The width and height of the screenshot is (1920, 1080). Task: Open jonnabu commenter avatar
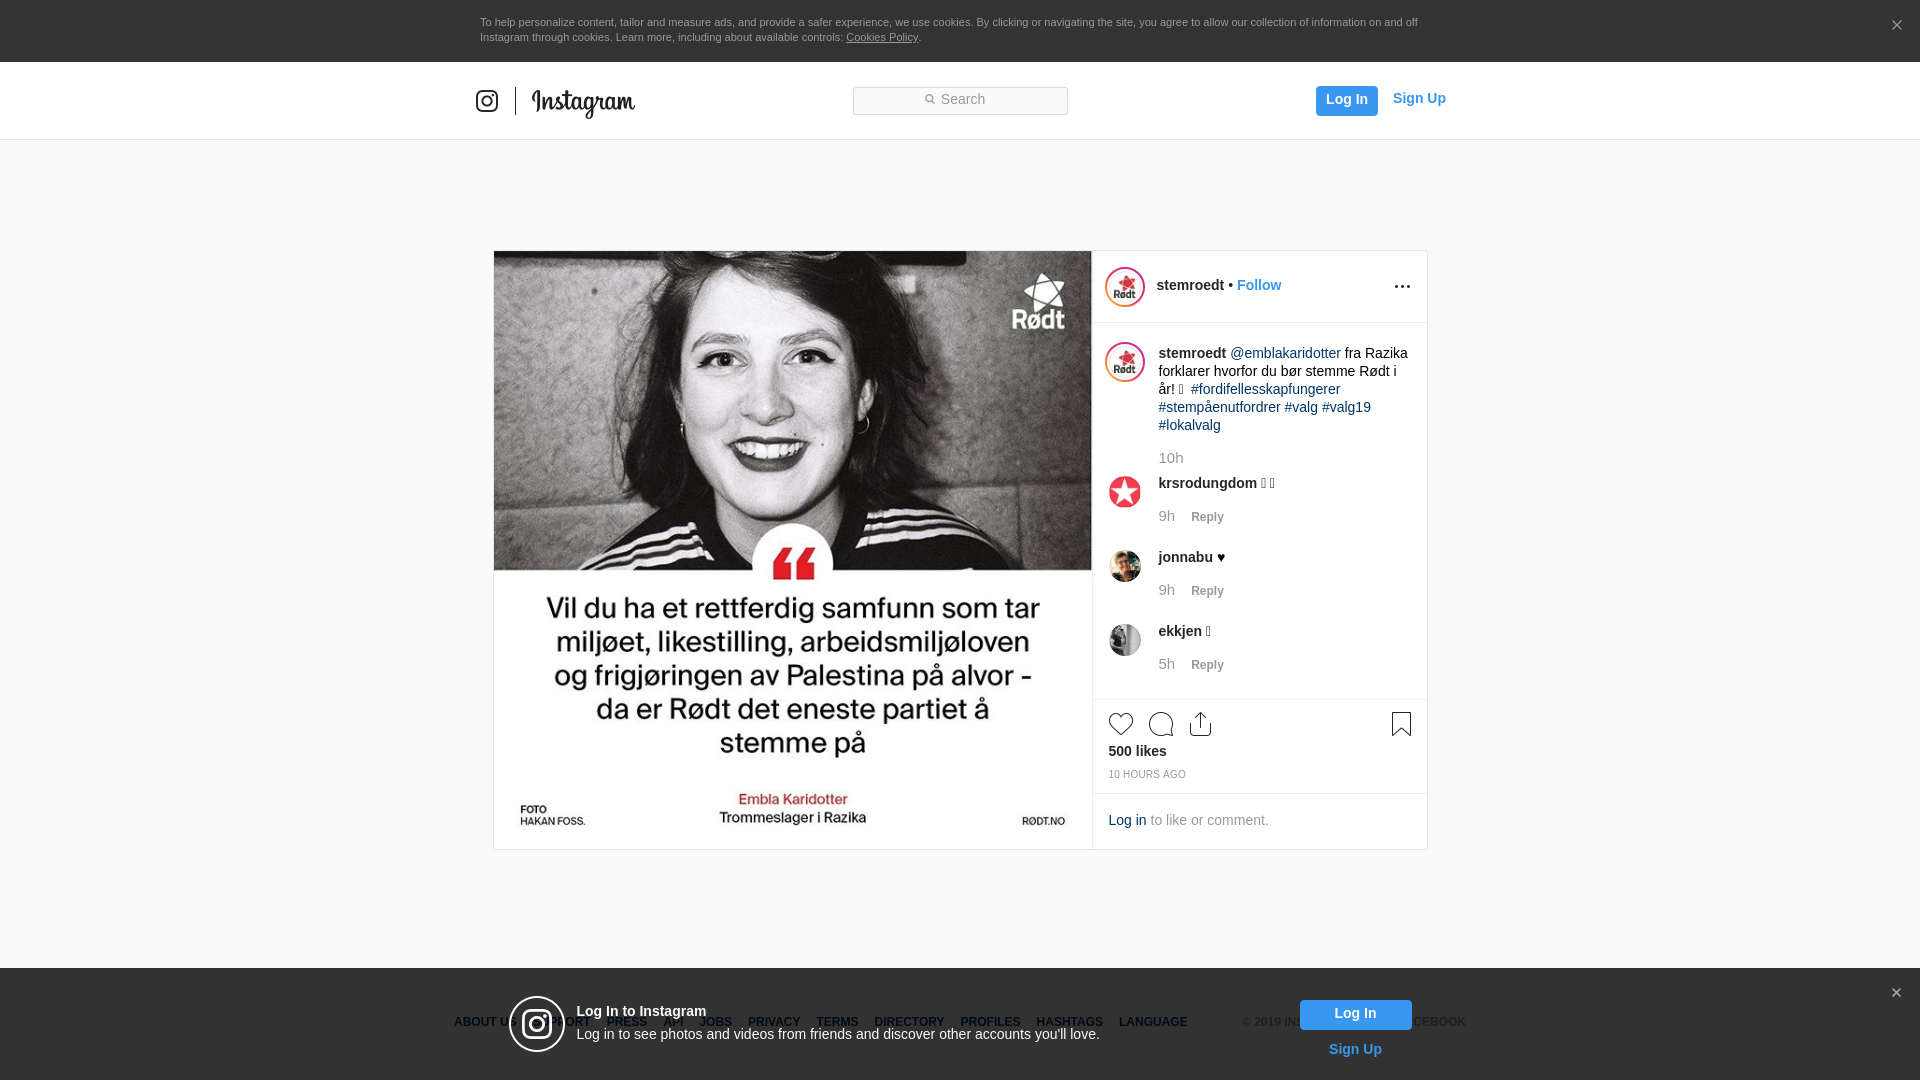1125,566
